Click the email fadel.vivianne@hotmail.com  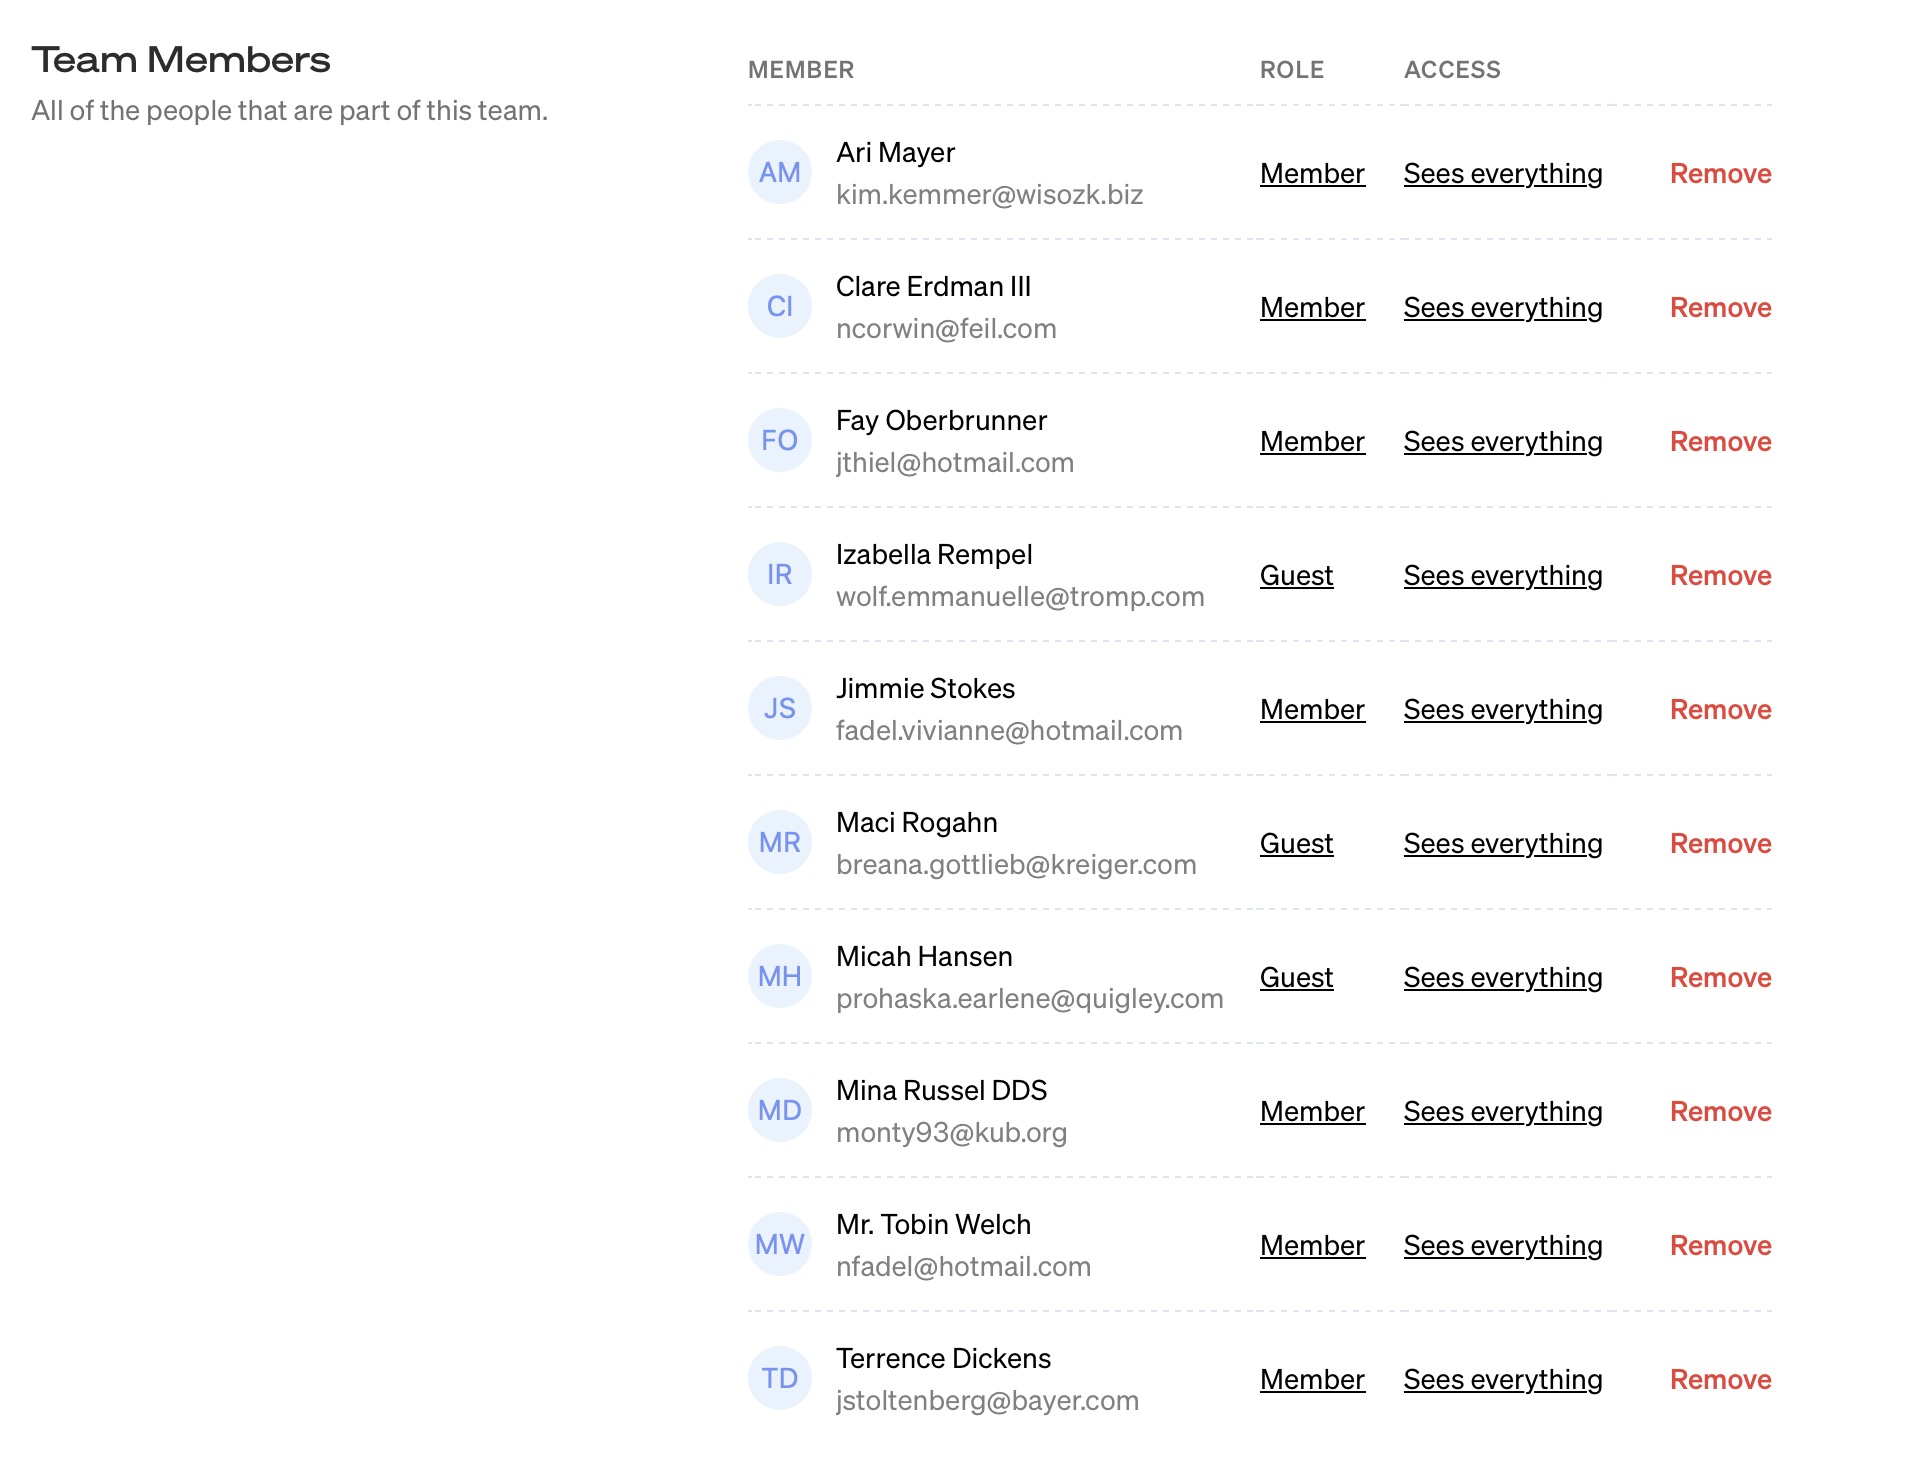coord(1009,730)
